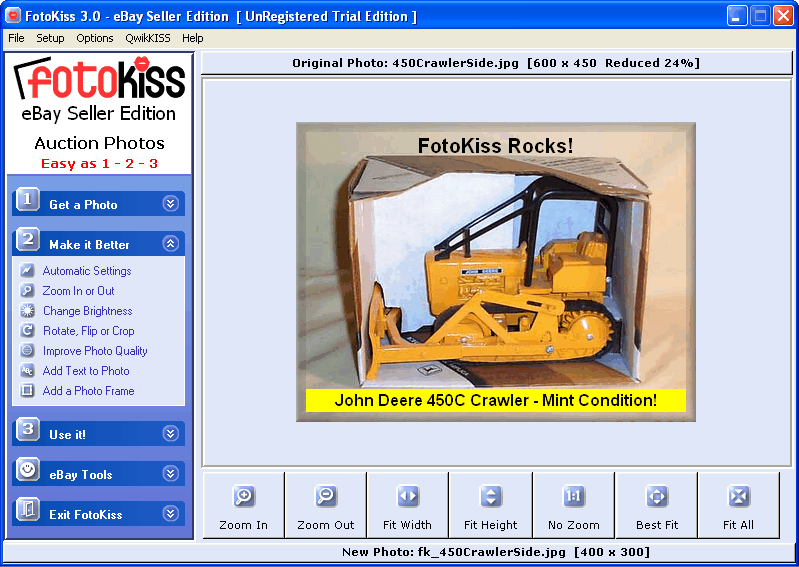Open the Add Text to Photo link
This screenshot has height=567, width=799.
(86, 371)
